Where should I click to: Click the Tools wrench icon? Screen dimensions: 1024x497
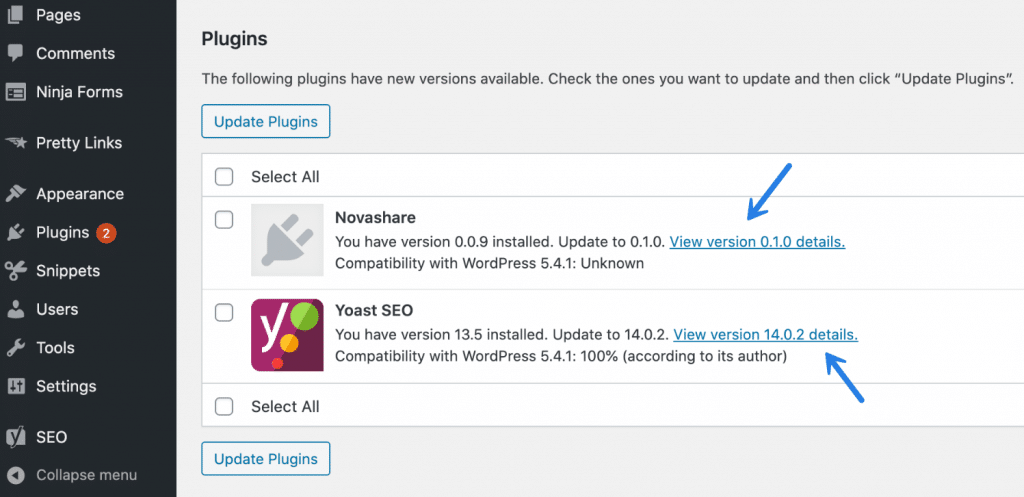[15, 348]
